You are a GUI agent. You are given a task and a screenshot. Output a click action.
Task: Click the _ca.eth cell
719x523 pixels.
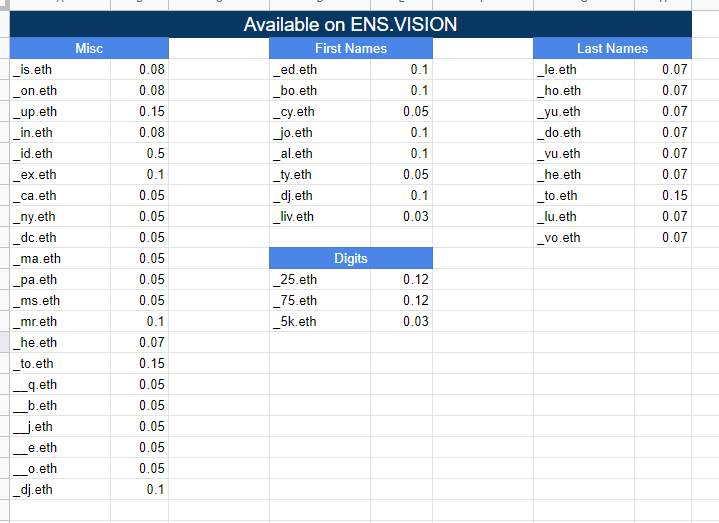[x=60, y=196]
